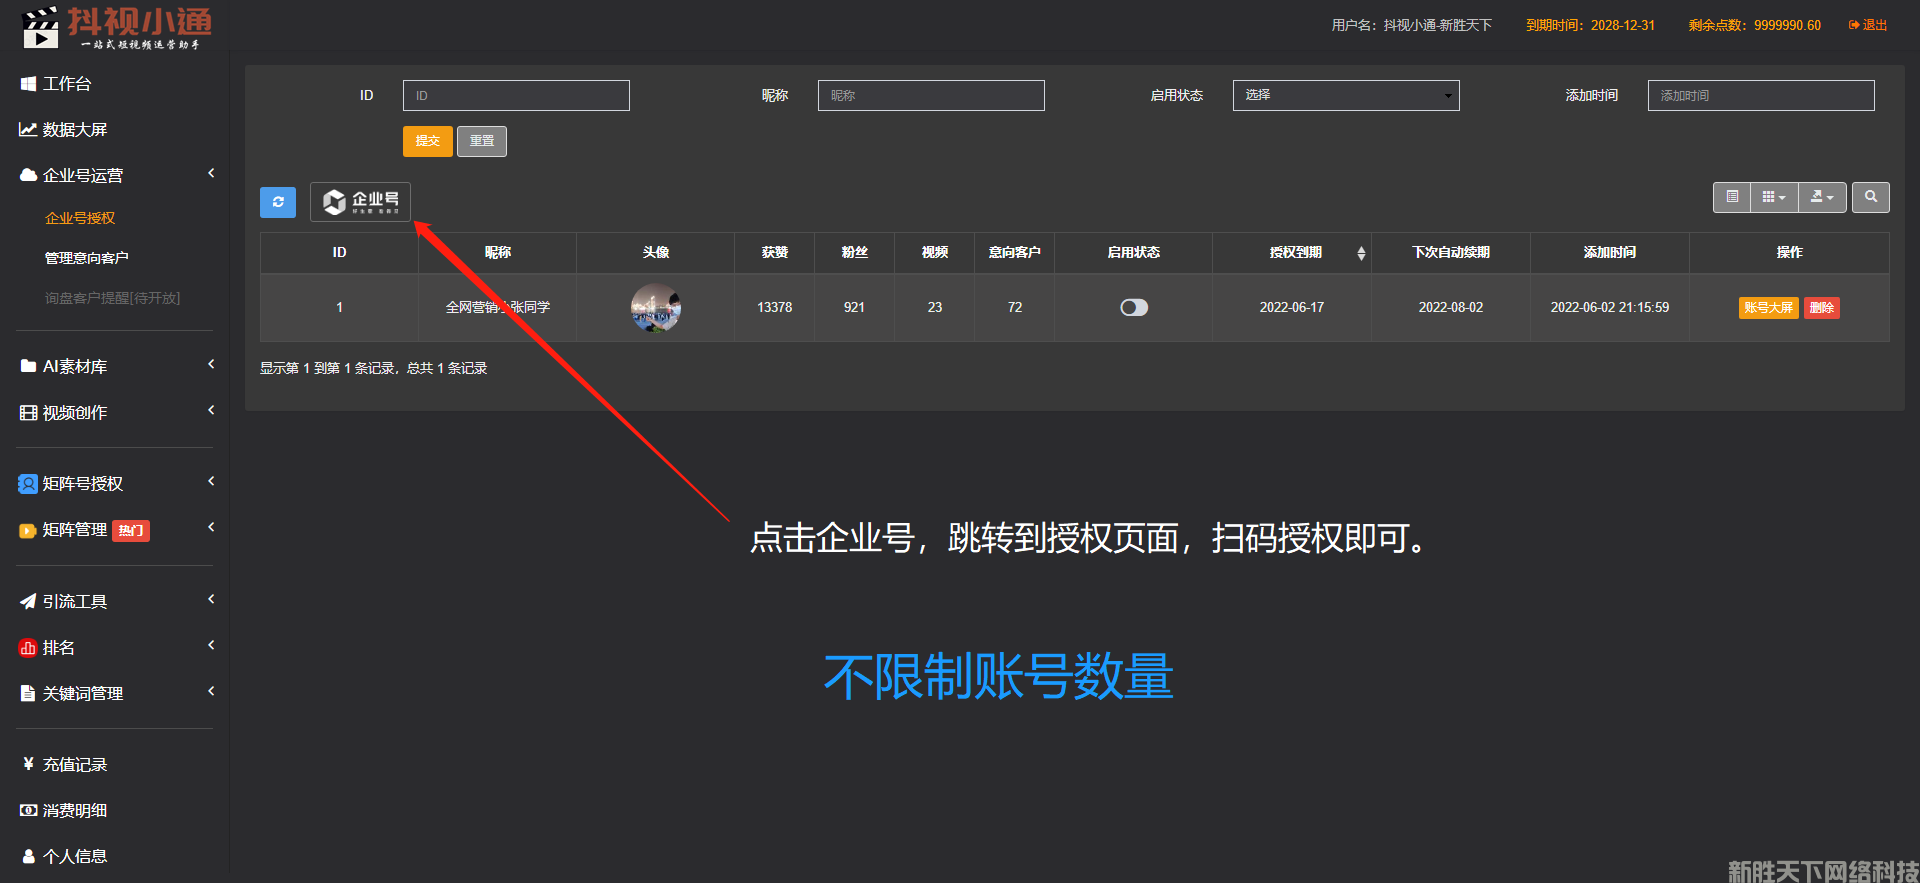Select 管理意向客户 in the sidebar
1920x883 pixels.
point(86,258)
